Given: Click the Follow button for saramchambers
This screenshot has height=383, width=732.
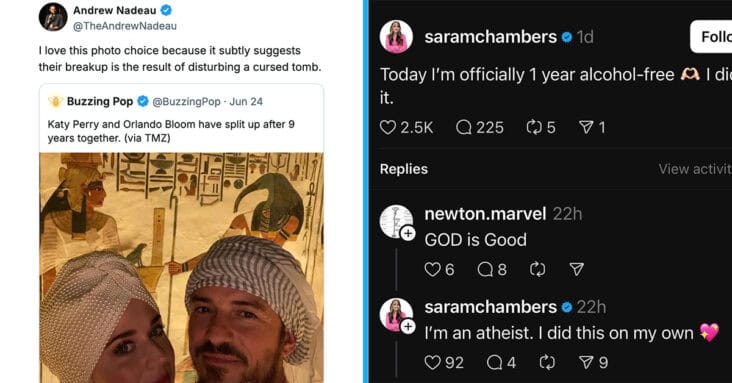Looking at the screenshot, I should click(x=711, y=36).
